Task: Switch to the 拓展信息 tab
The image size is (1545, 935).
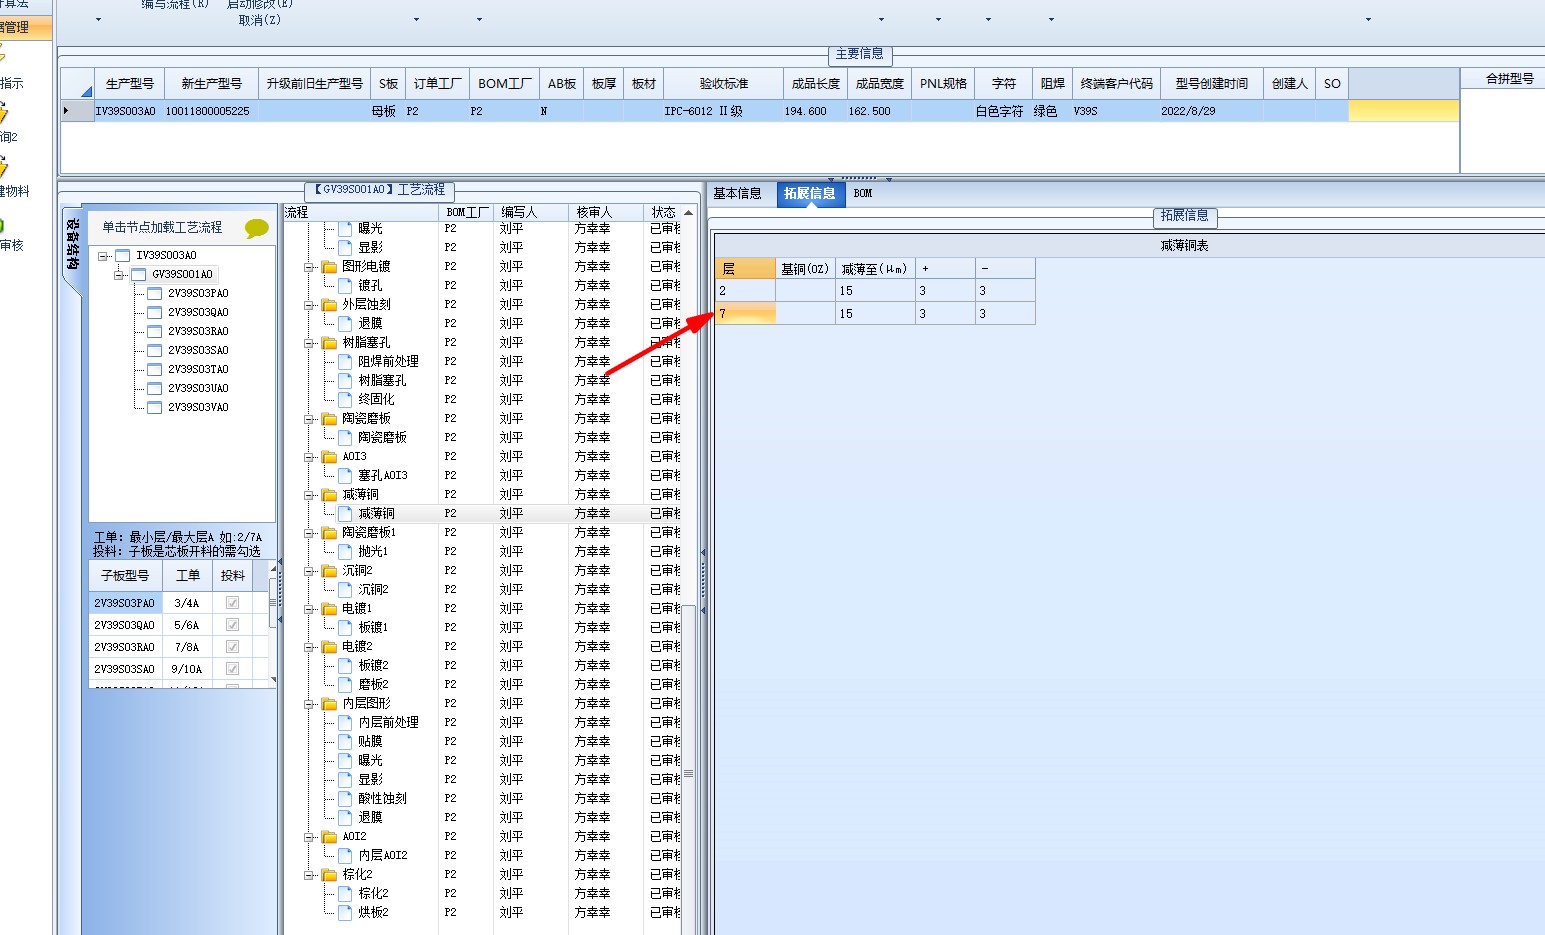Action: pyautogui.click(x=810, y=194)
